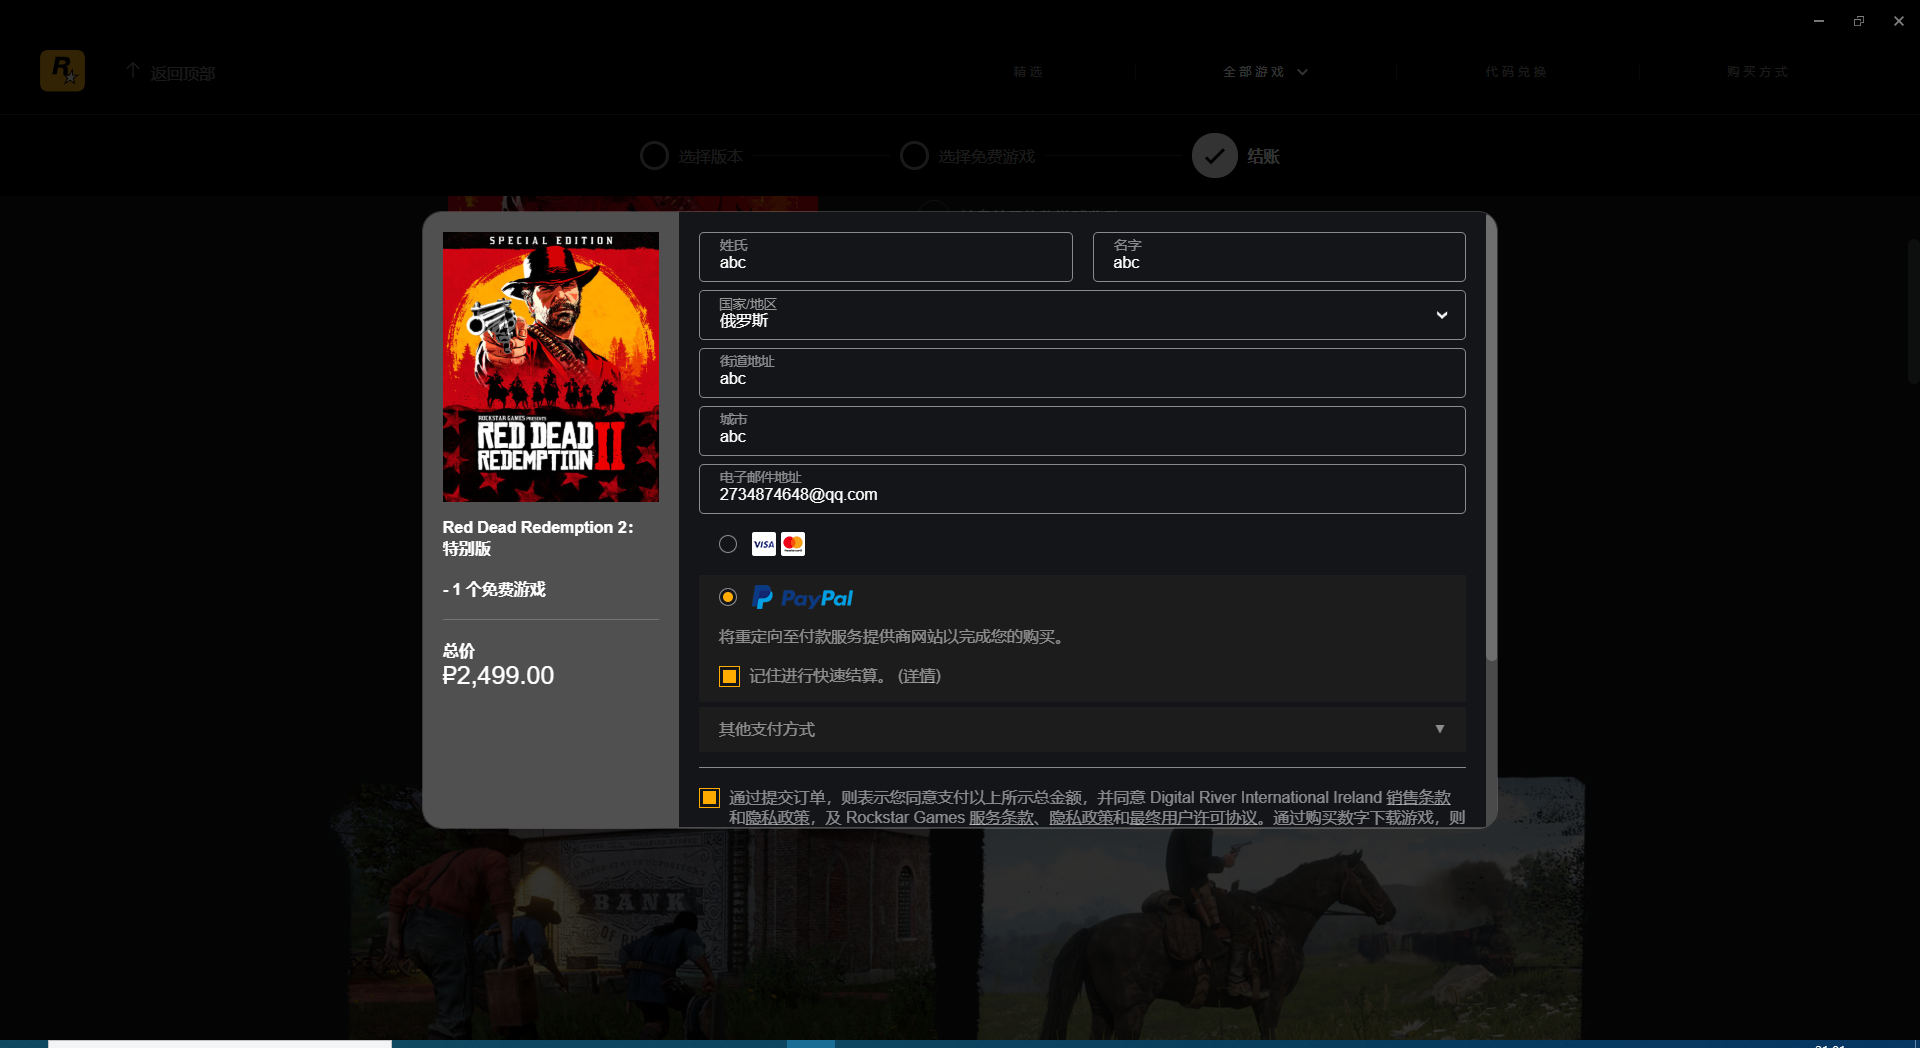
Task: Click the 街道地址 street address field
Action: tap(1082, 373)
